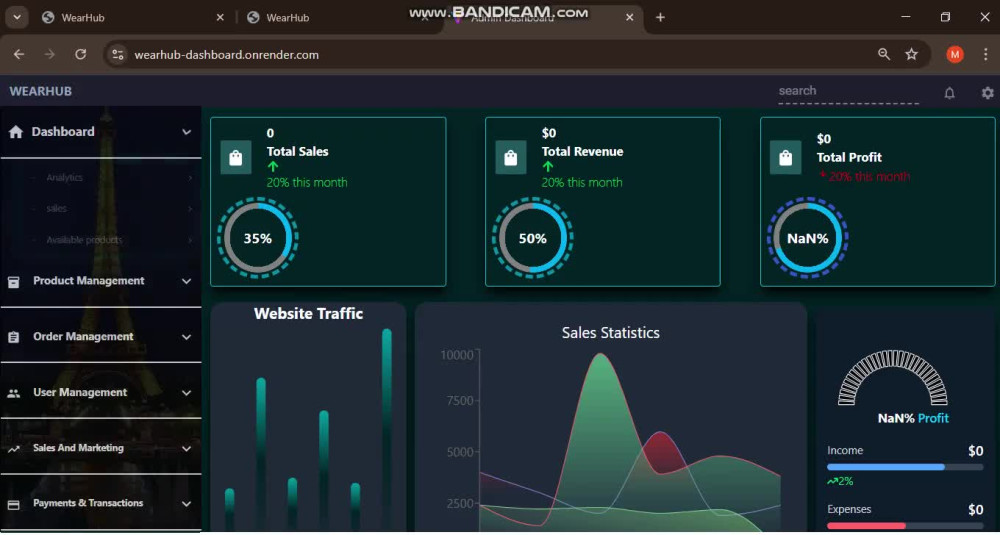This screenshot has width=1000, height=535.
Task: Click the Payments & Transactions card icon
Action: (x=14, y=504)
